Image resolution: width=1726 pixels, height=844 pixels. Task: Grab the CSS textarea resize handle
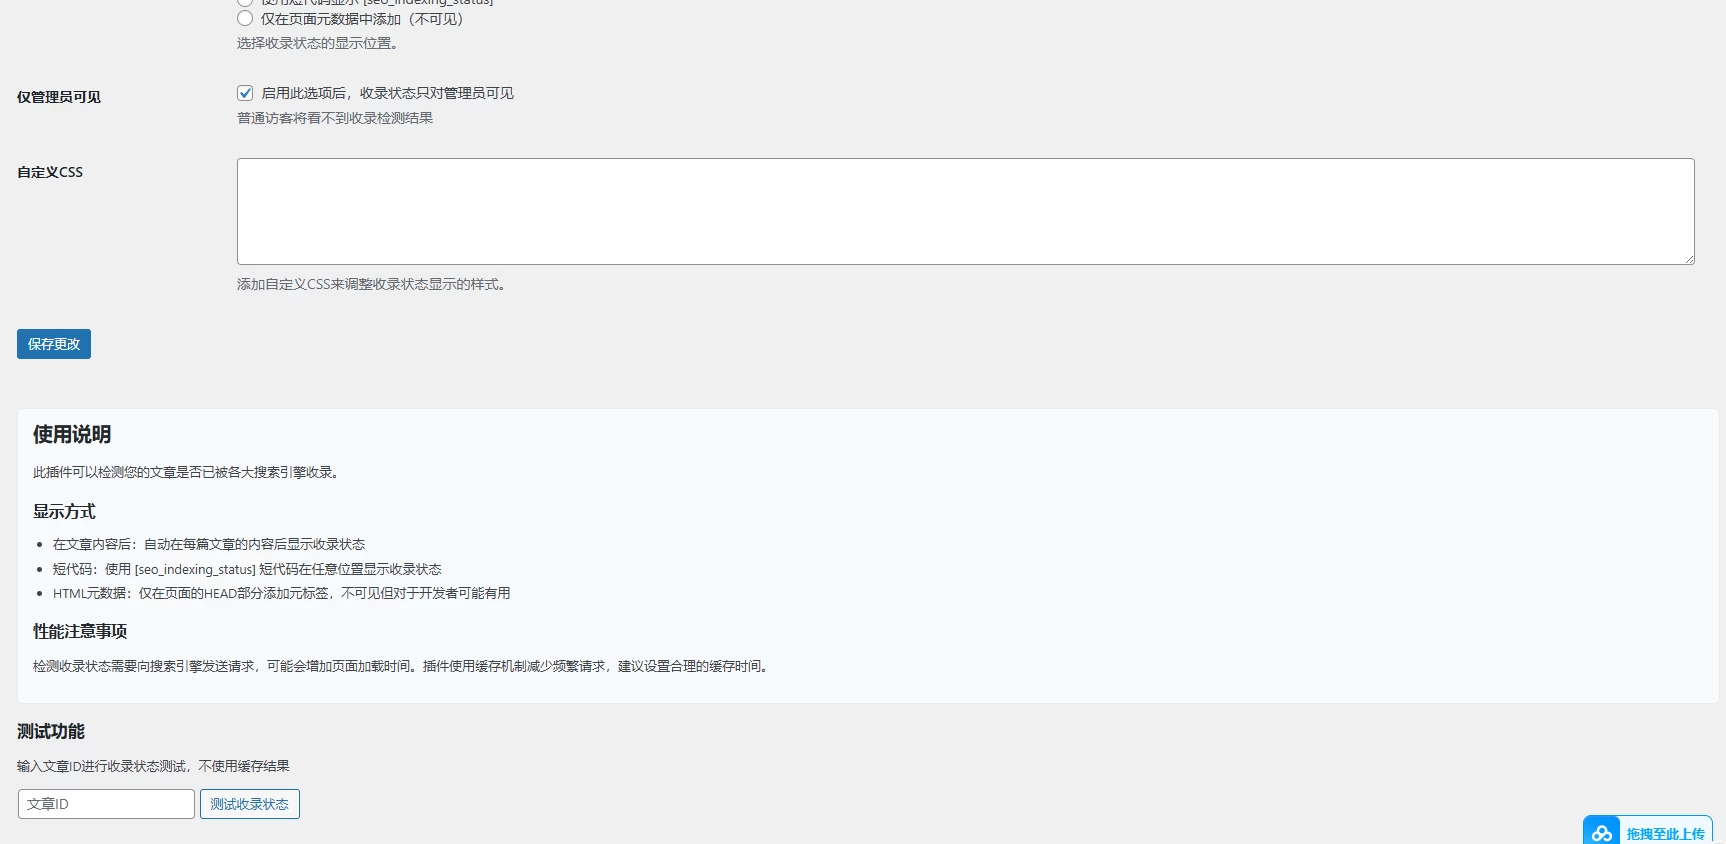(1688, 259)
